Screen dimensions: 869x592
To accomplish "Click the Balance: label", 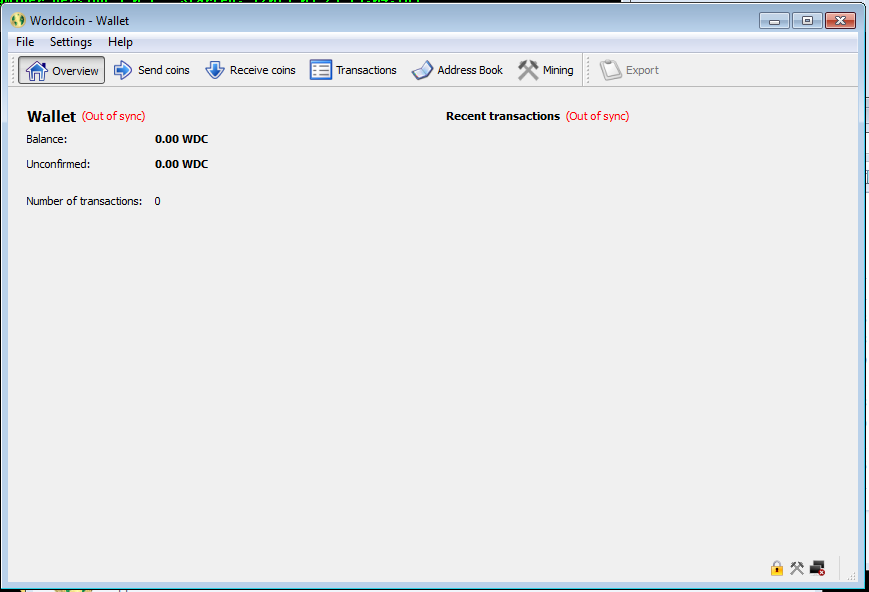I will pyautogui.click(x=47, y=139).
